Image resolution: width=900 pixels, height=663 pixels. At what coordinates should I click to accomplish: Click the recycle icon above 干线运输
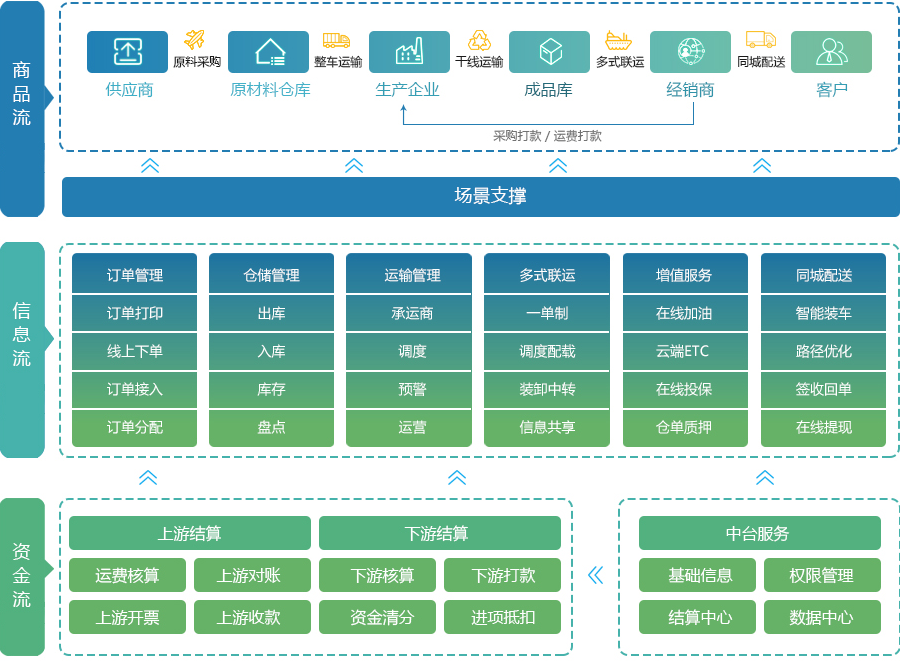tap(479, 40)
